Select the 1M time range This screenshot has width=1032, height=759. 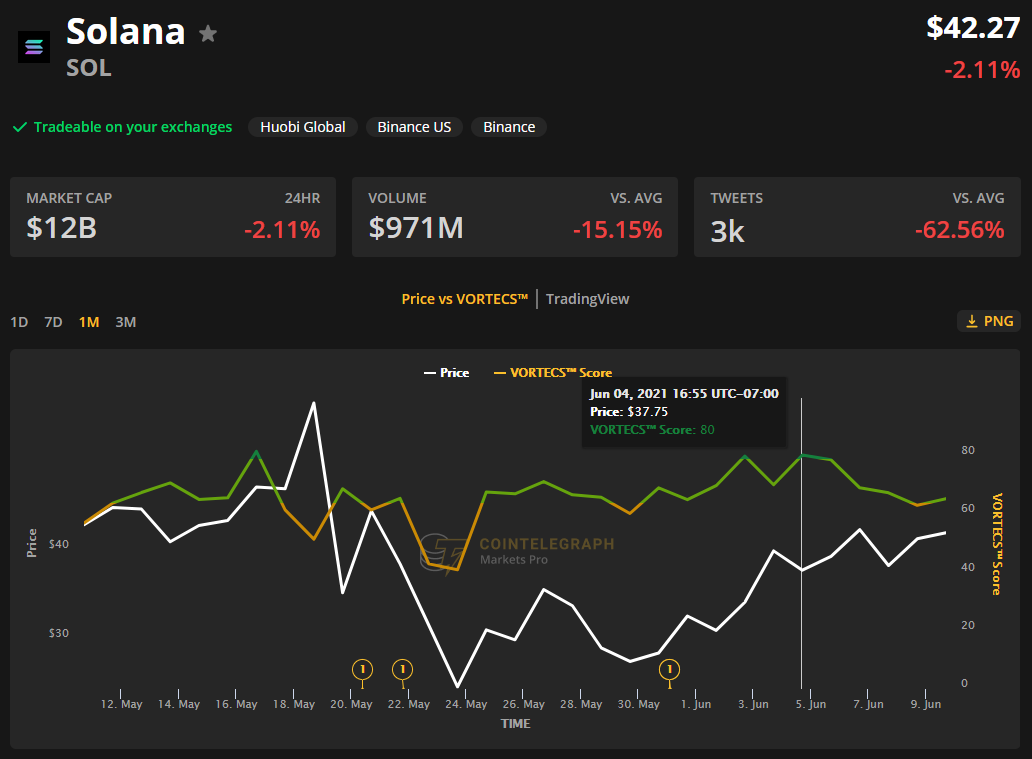click(89, 322)
